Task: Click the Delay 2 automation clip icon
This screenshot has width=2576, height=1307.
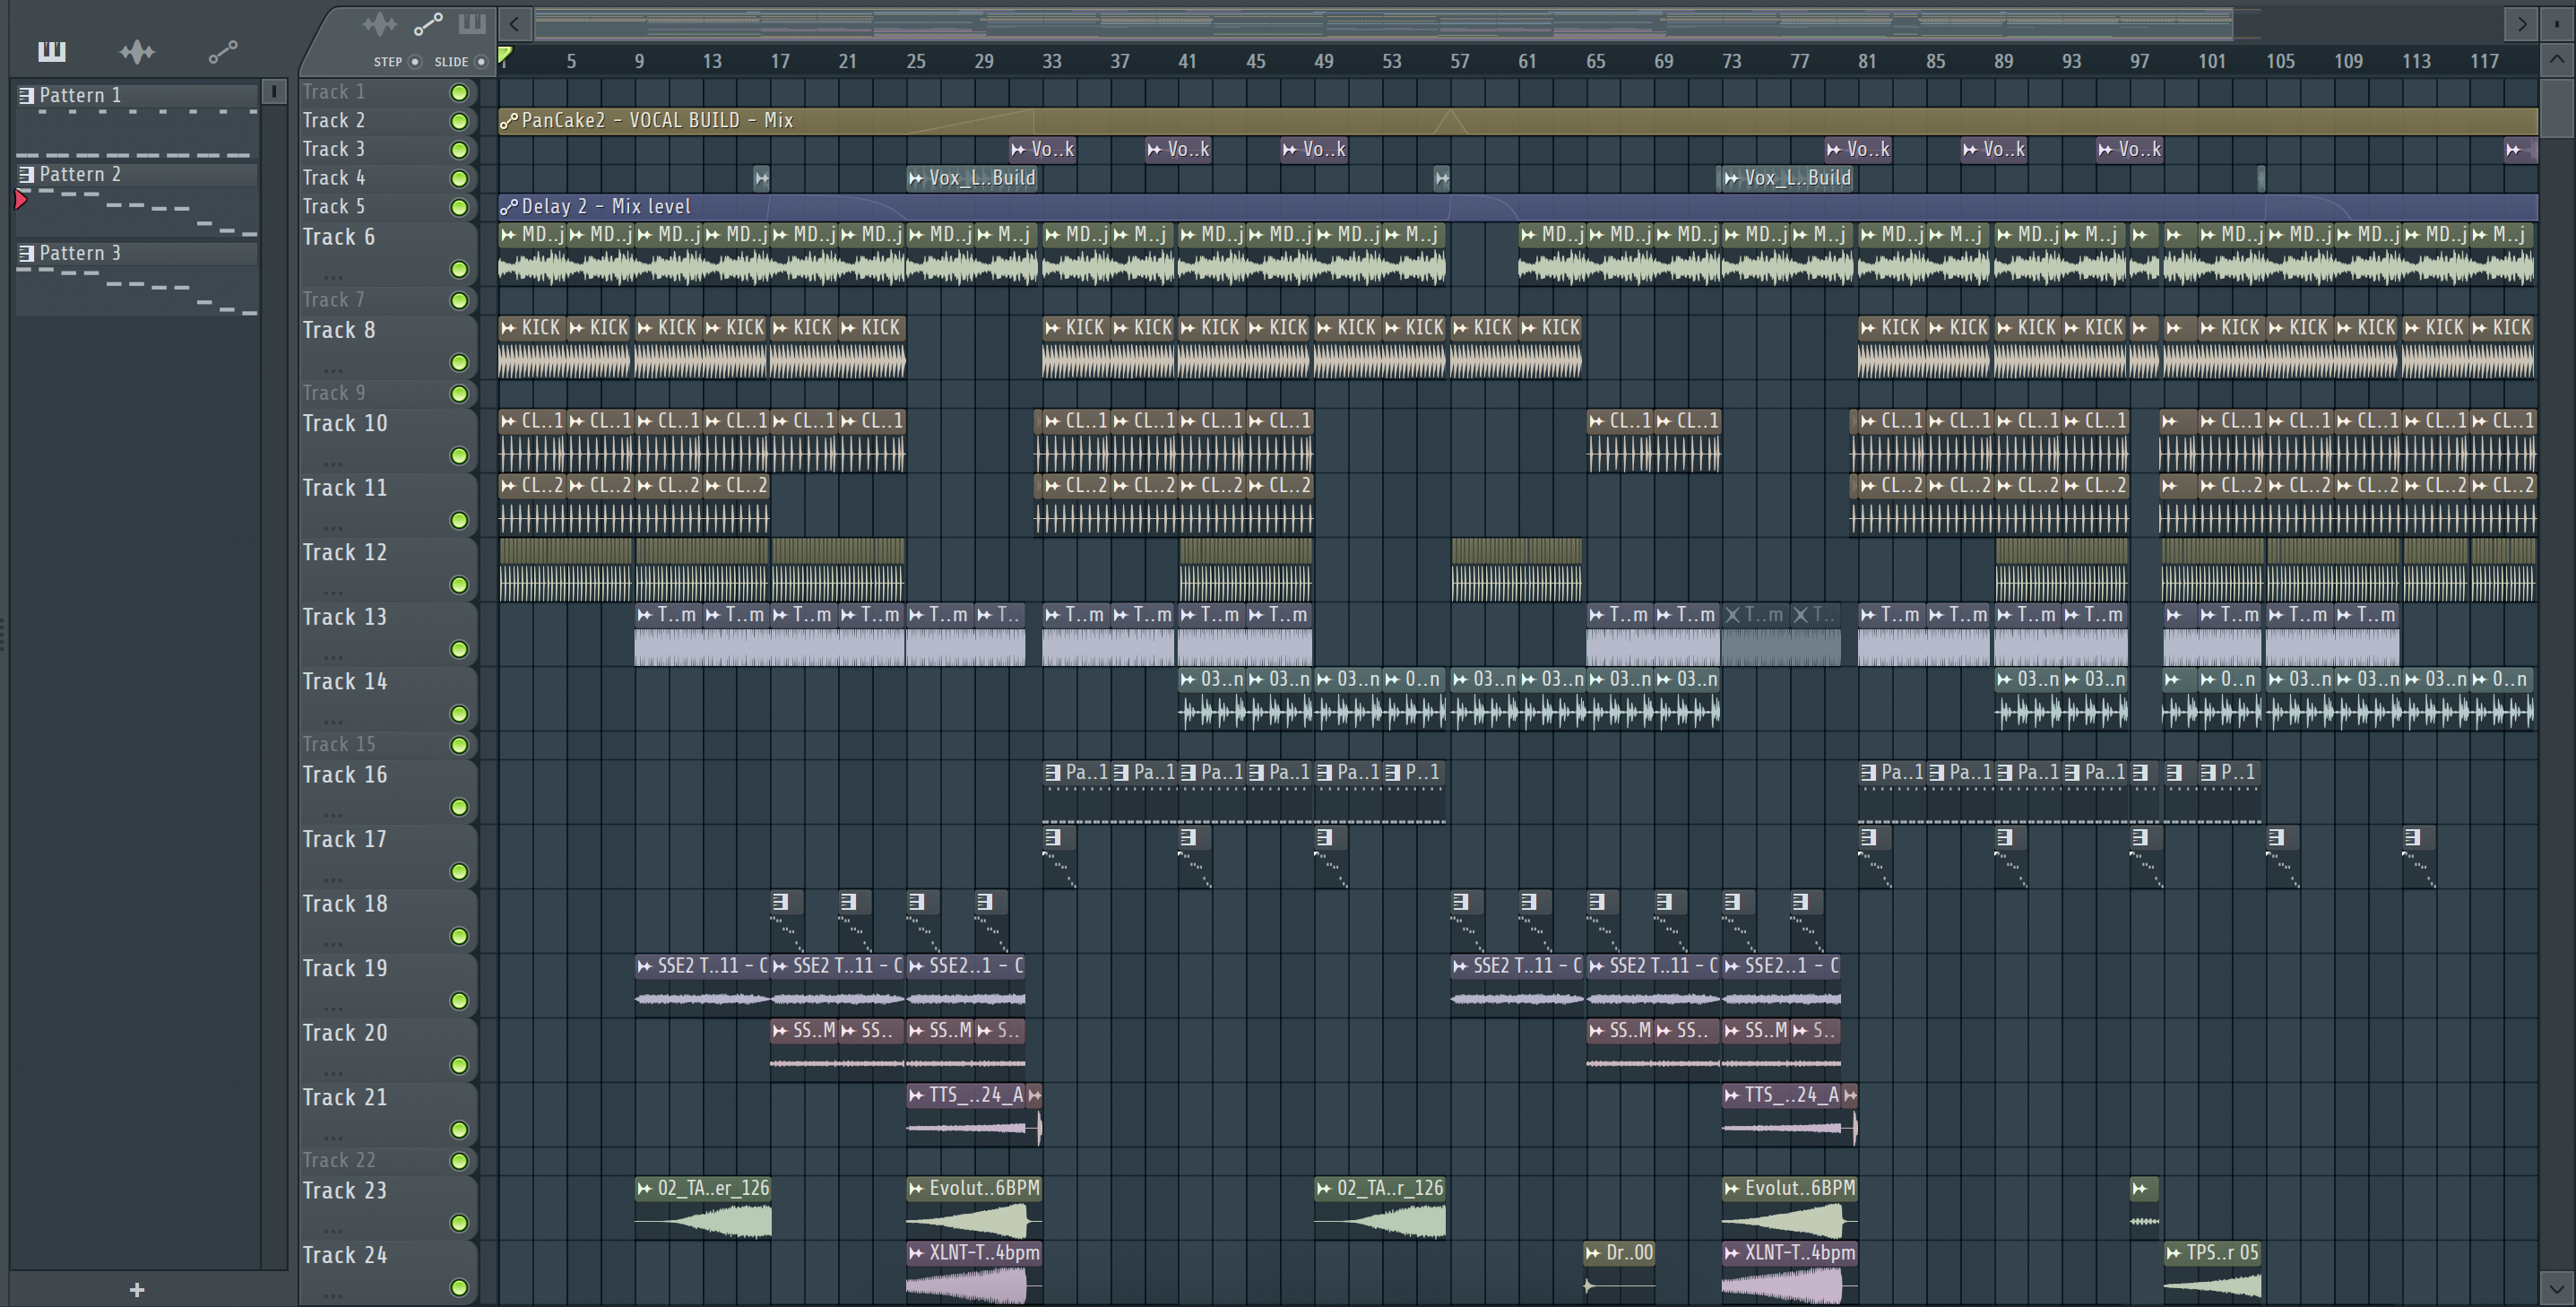Action: tap(509, 207)
